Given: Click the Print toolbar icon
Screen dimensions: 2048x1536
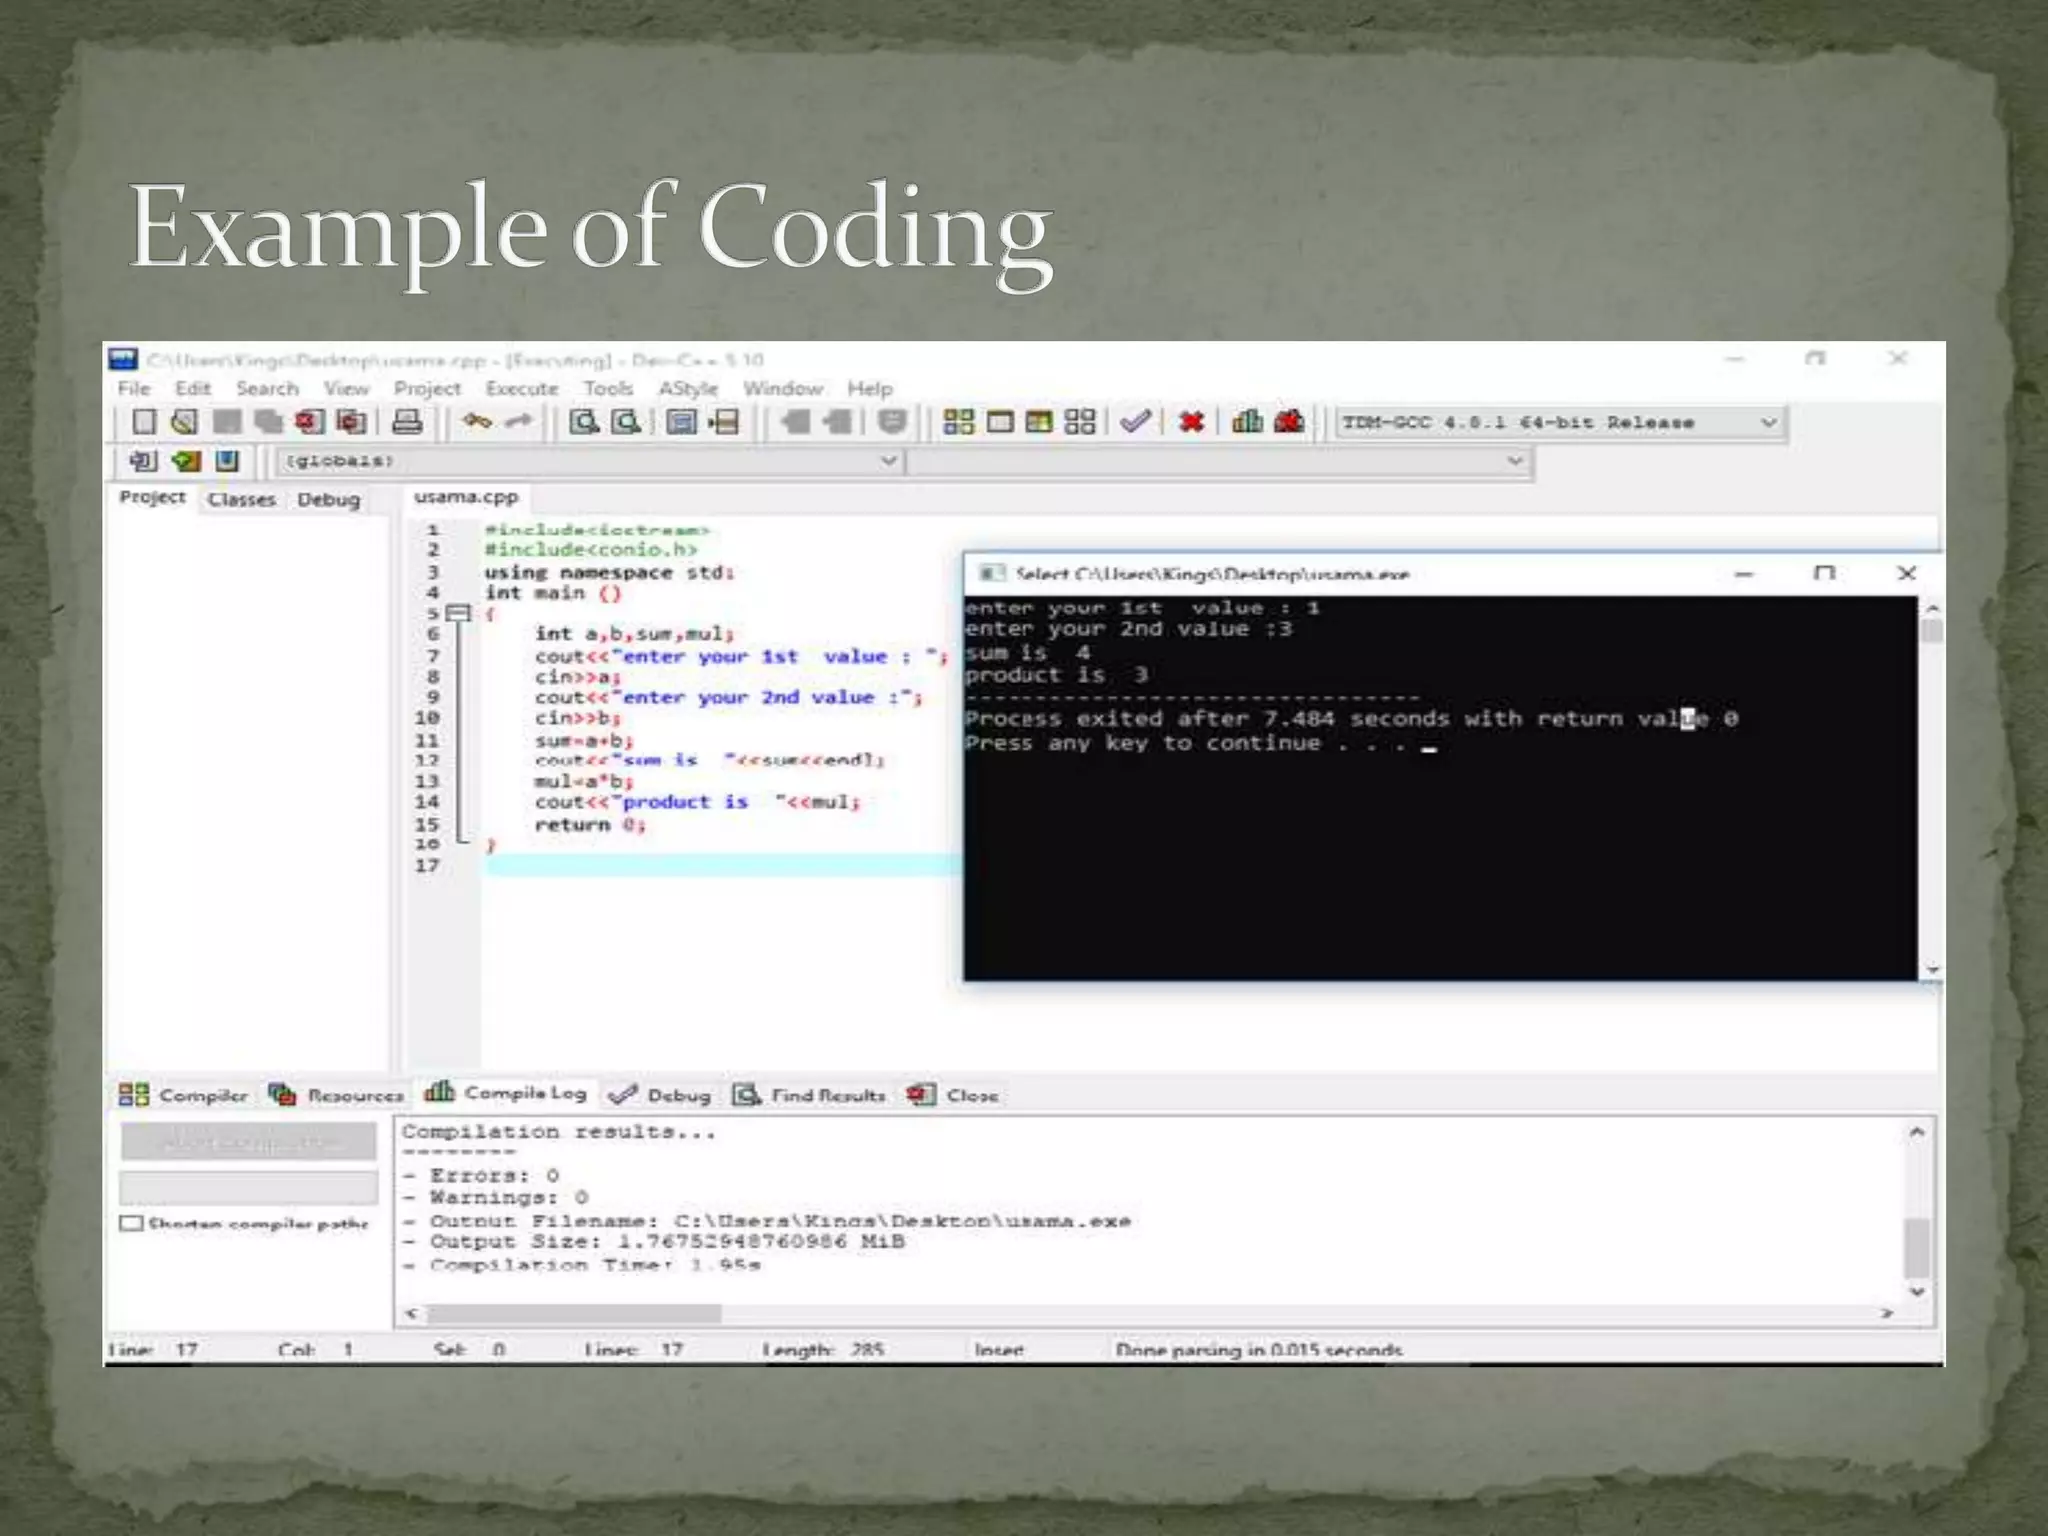Looking at the screenshot, I should pos(406,422).
